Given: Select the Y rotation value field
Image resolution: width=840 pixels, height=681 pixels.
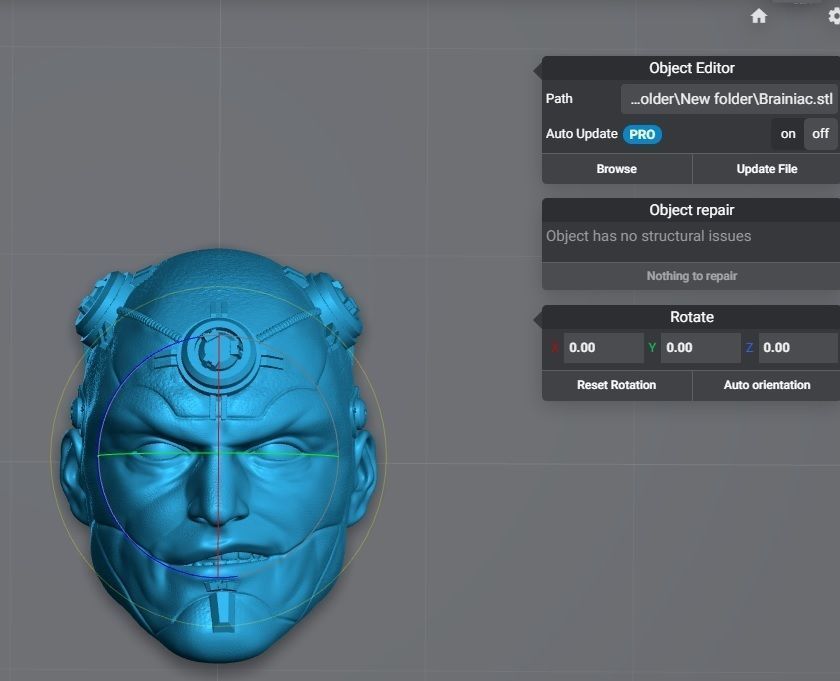Looking at the screenshot, I should point(700,348).
